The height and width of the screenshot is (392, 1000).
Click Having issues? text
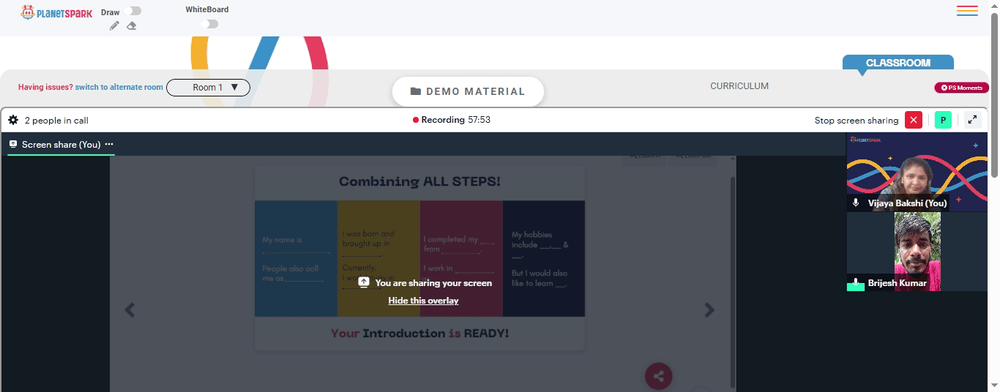[45, 87]
